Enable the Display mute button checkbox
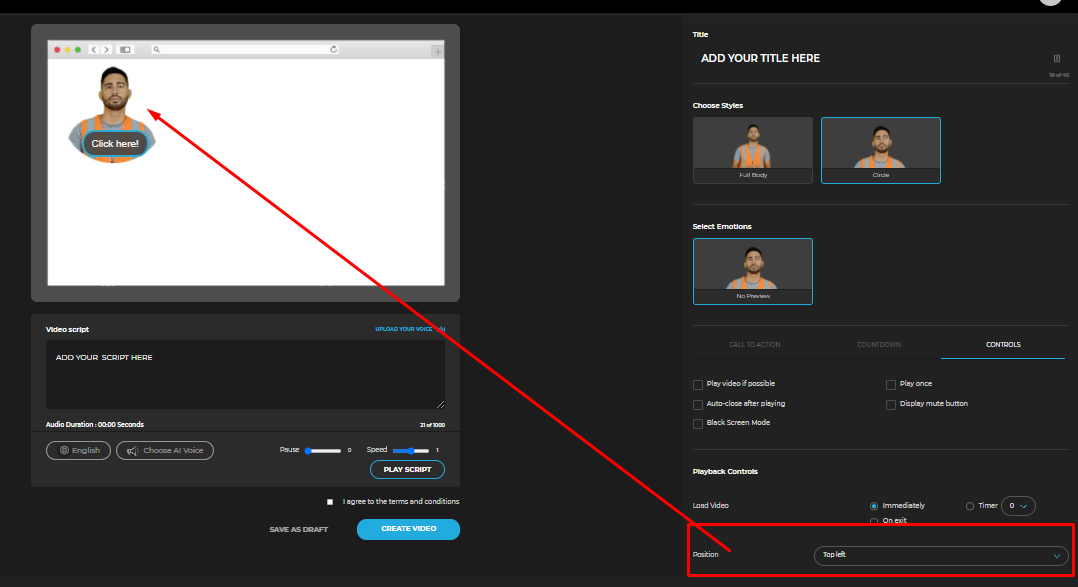 891,404
